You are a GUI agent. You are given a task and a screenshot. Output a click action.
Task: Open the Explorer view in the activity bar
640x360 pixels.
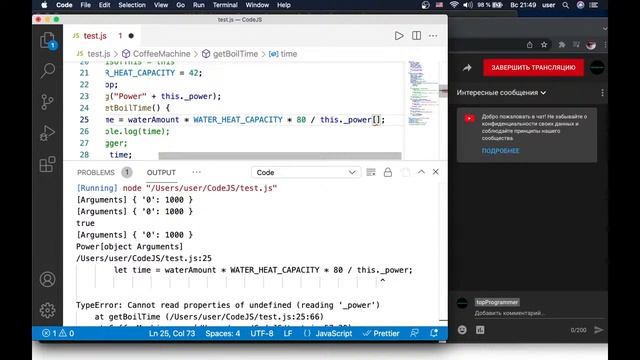(x=47, y=41)
